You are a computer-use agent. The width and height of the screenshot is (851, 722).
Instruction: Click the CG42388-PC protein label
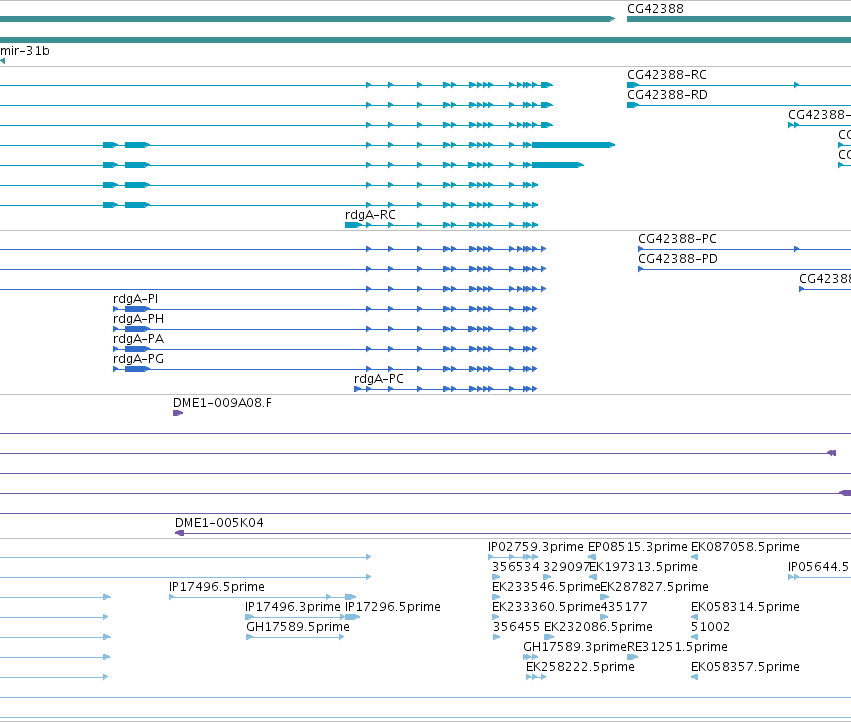[x=677, y=239]
